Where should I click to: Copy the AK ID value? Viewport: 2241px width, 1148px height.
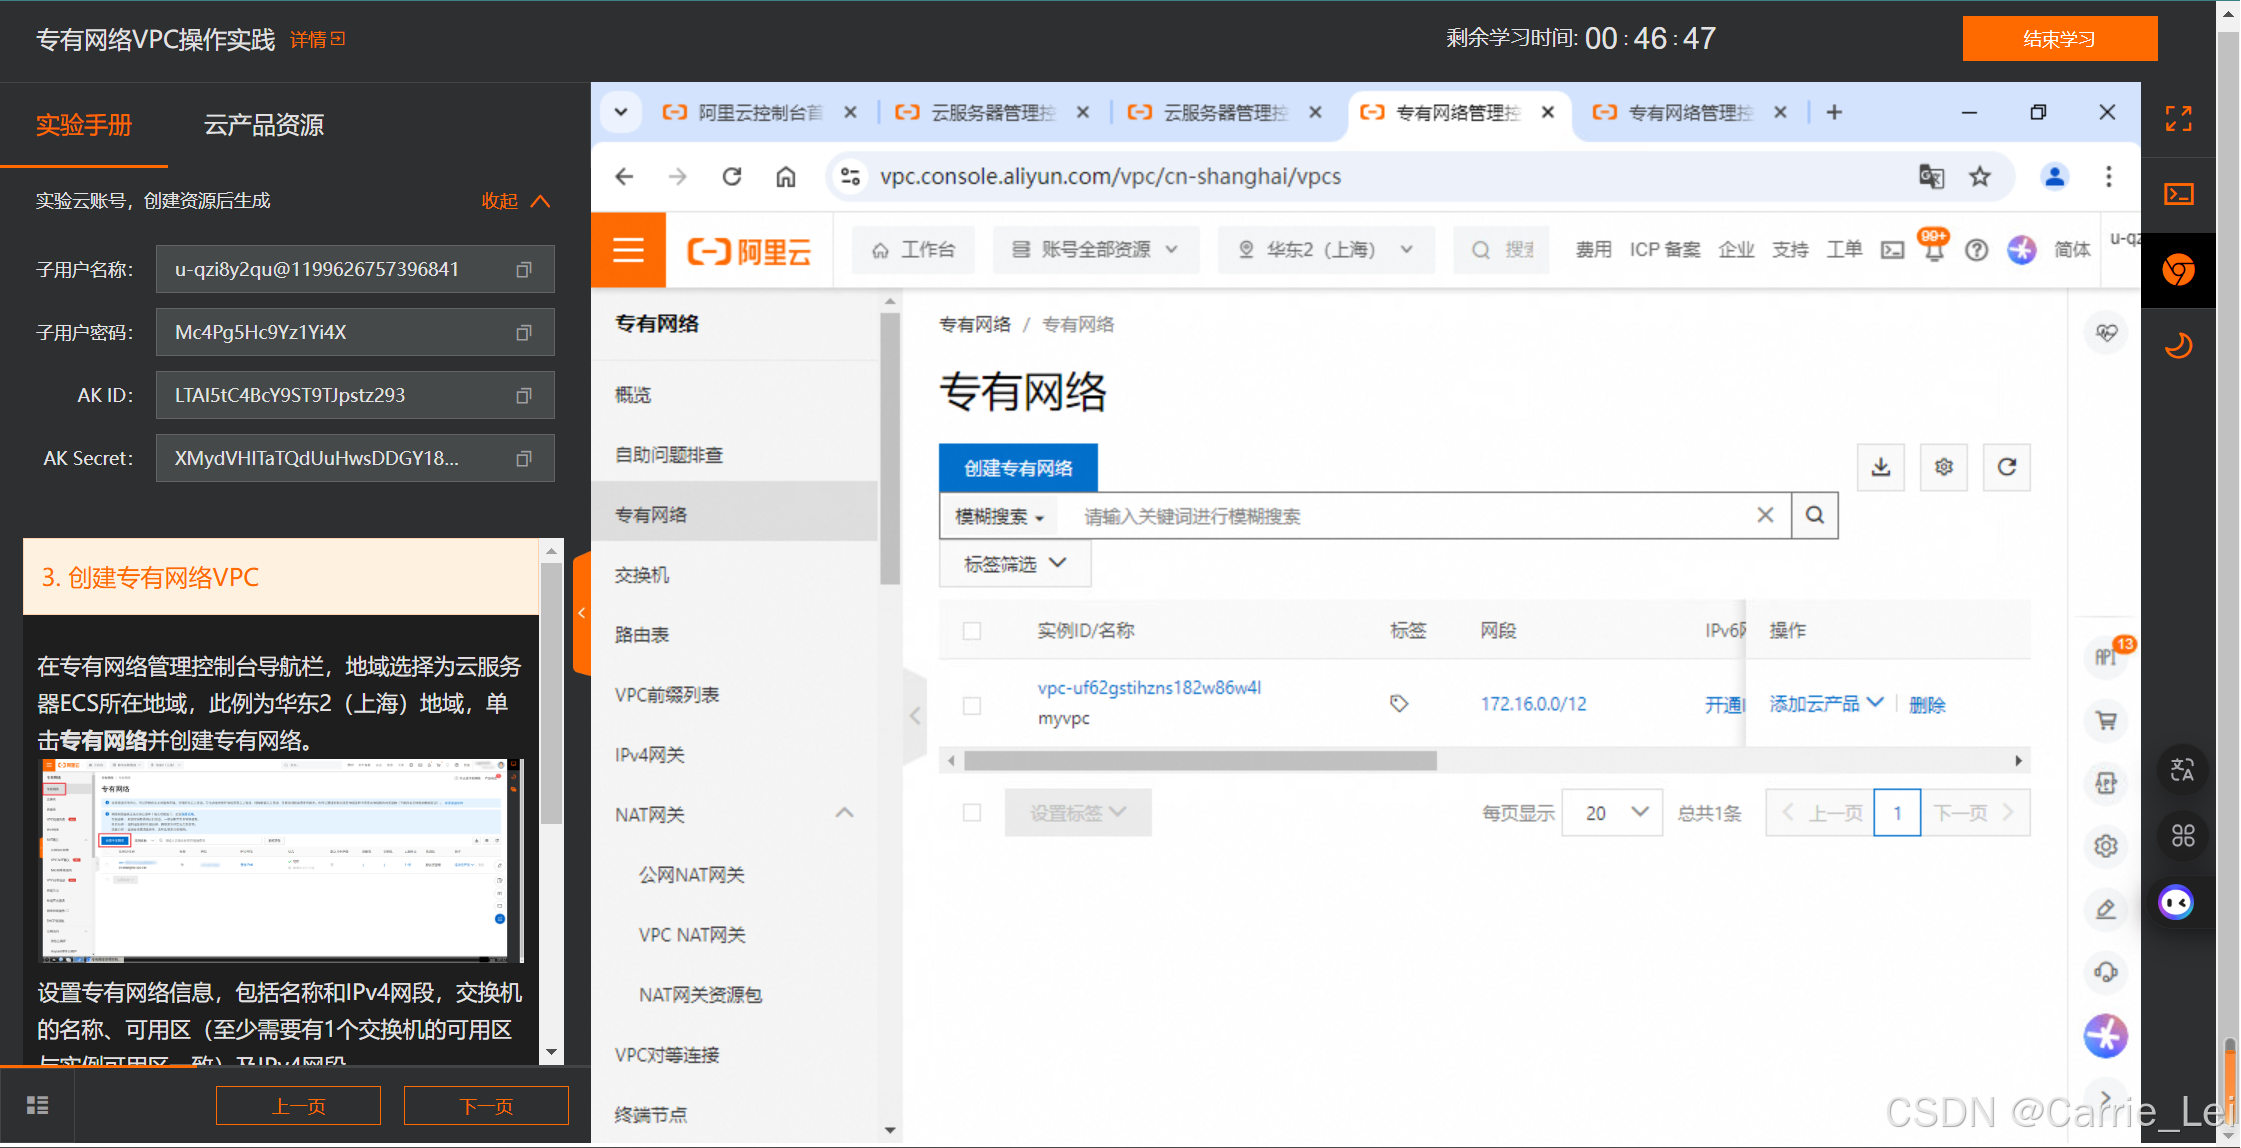click(x=523, y=396)
